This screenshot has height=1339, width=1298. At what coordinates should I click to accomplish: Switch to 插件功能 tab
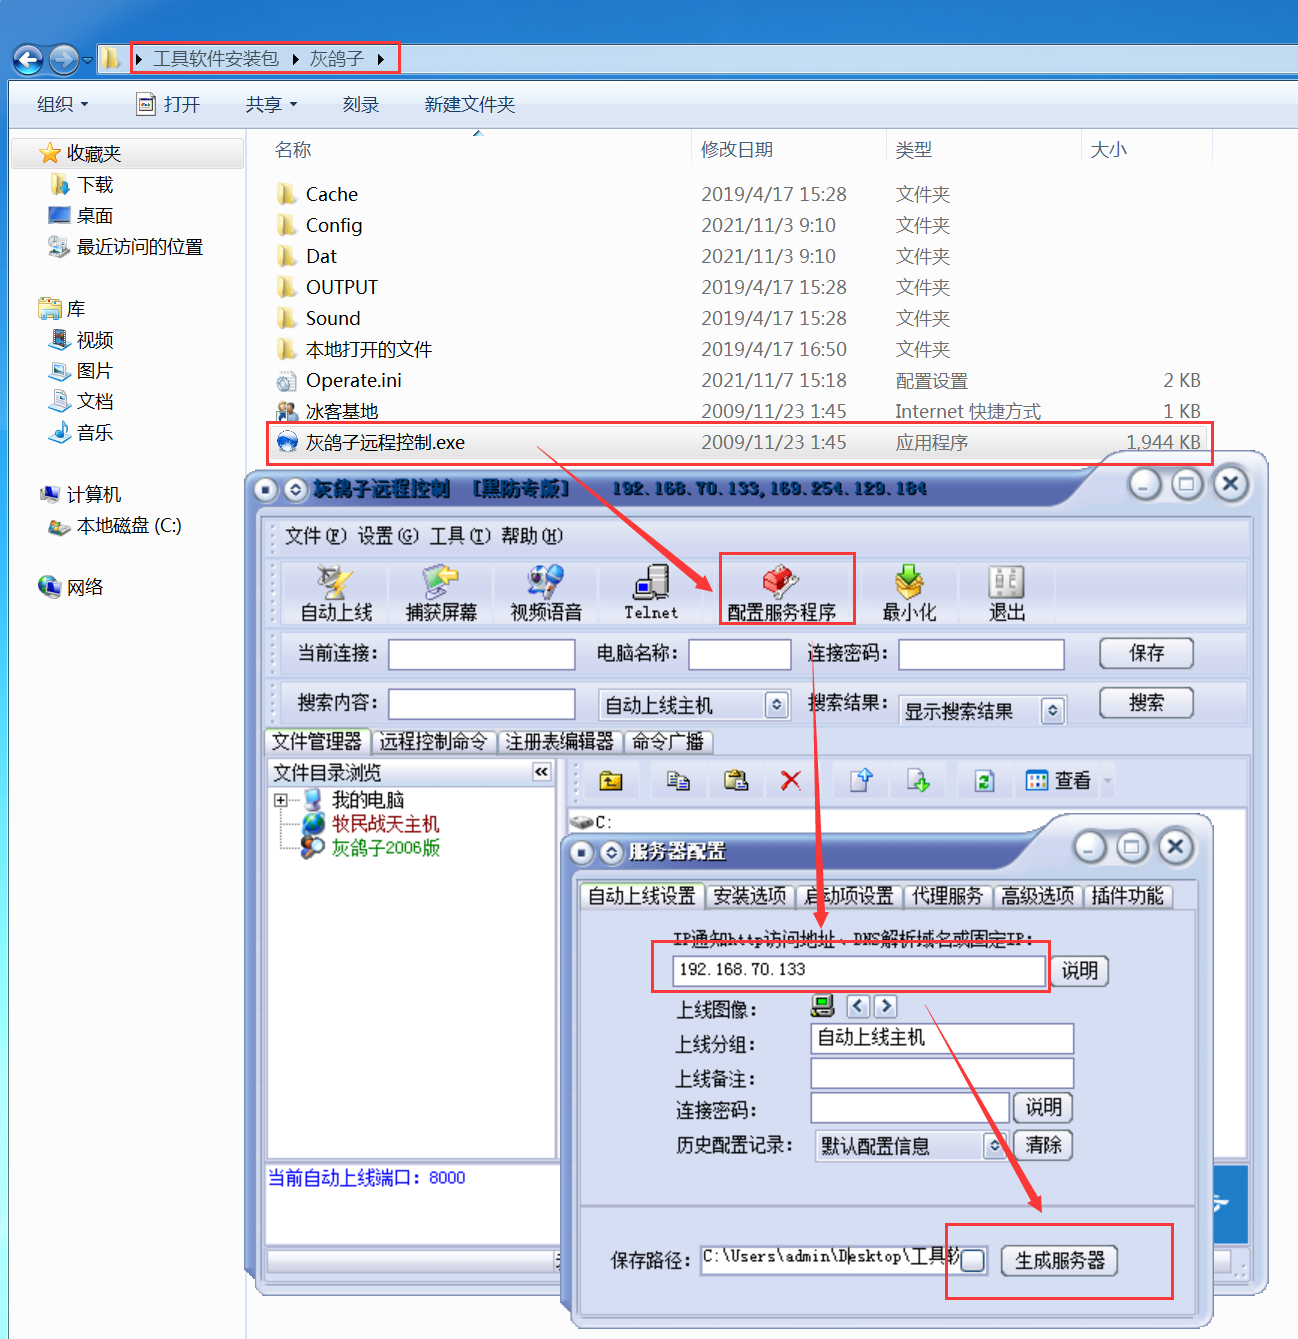pos(1128,896)
